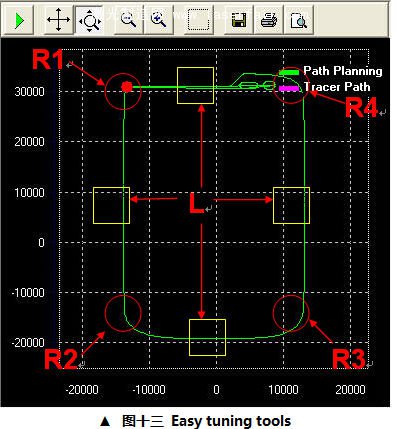The height and width of the screenshot is (429, 397).
Task: Click the yellow square on bottom segment
Action: pos(207,337)
